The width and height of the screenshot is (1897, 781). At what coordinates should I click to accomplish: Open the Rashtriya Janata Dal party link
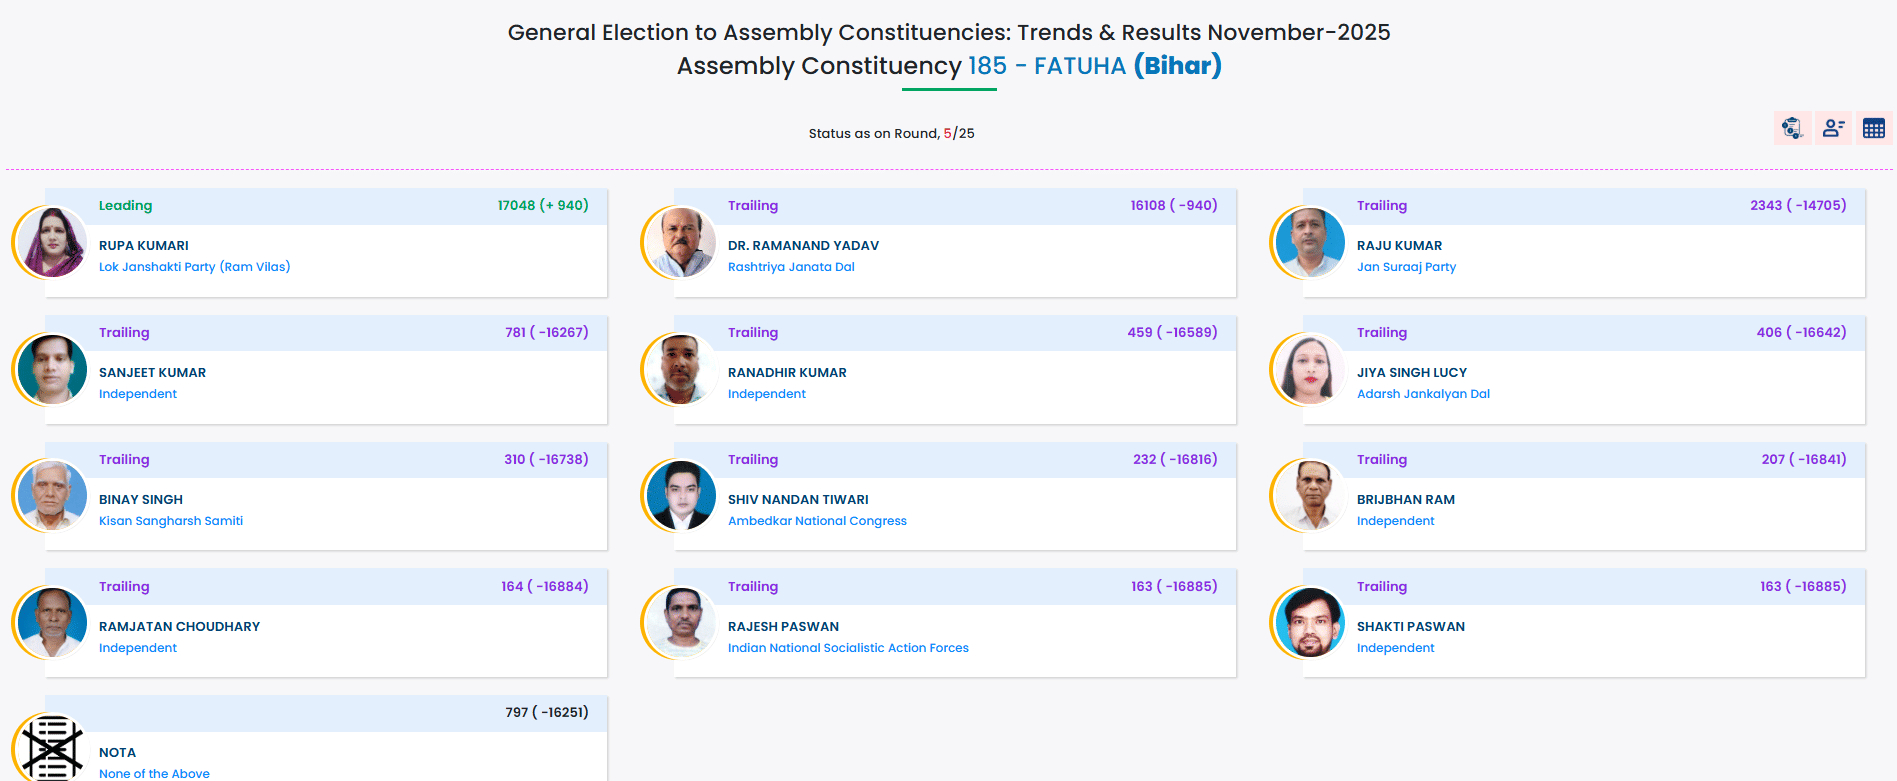(791, 267)
